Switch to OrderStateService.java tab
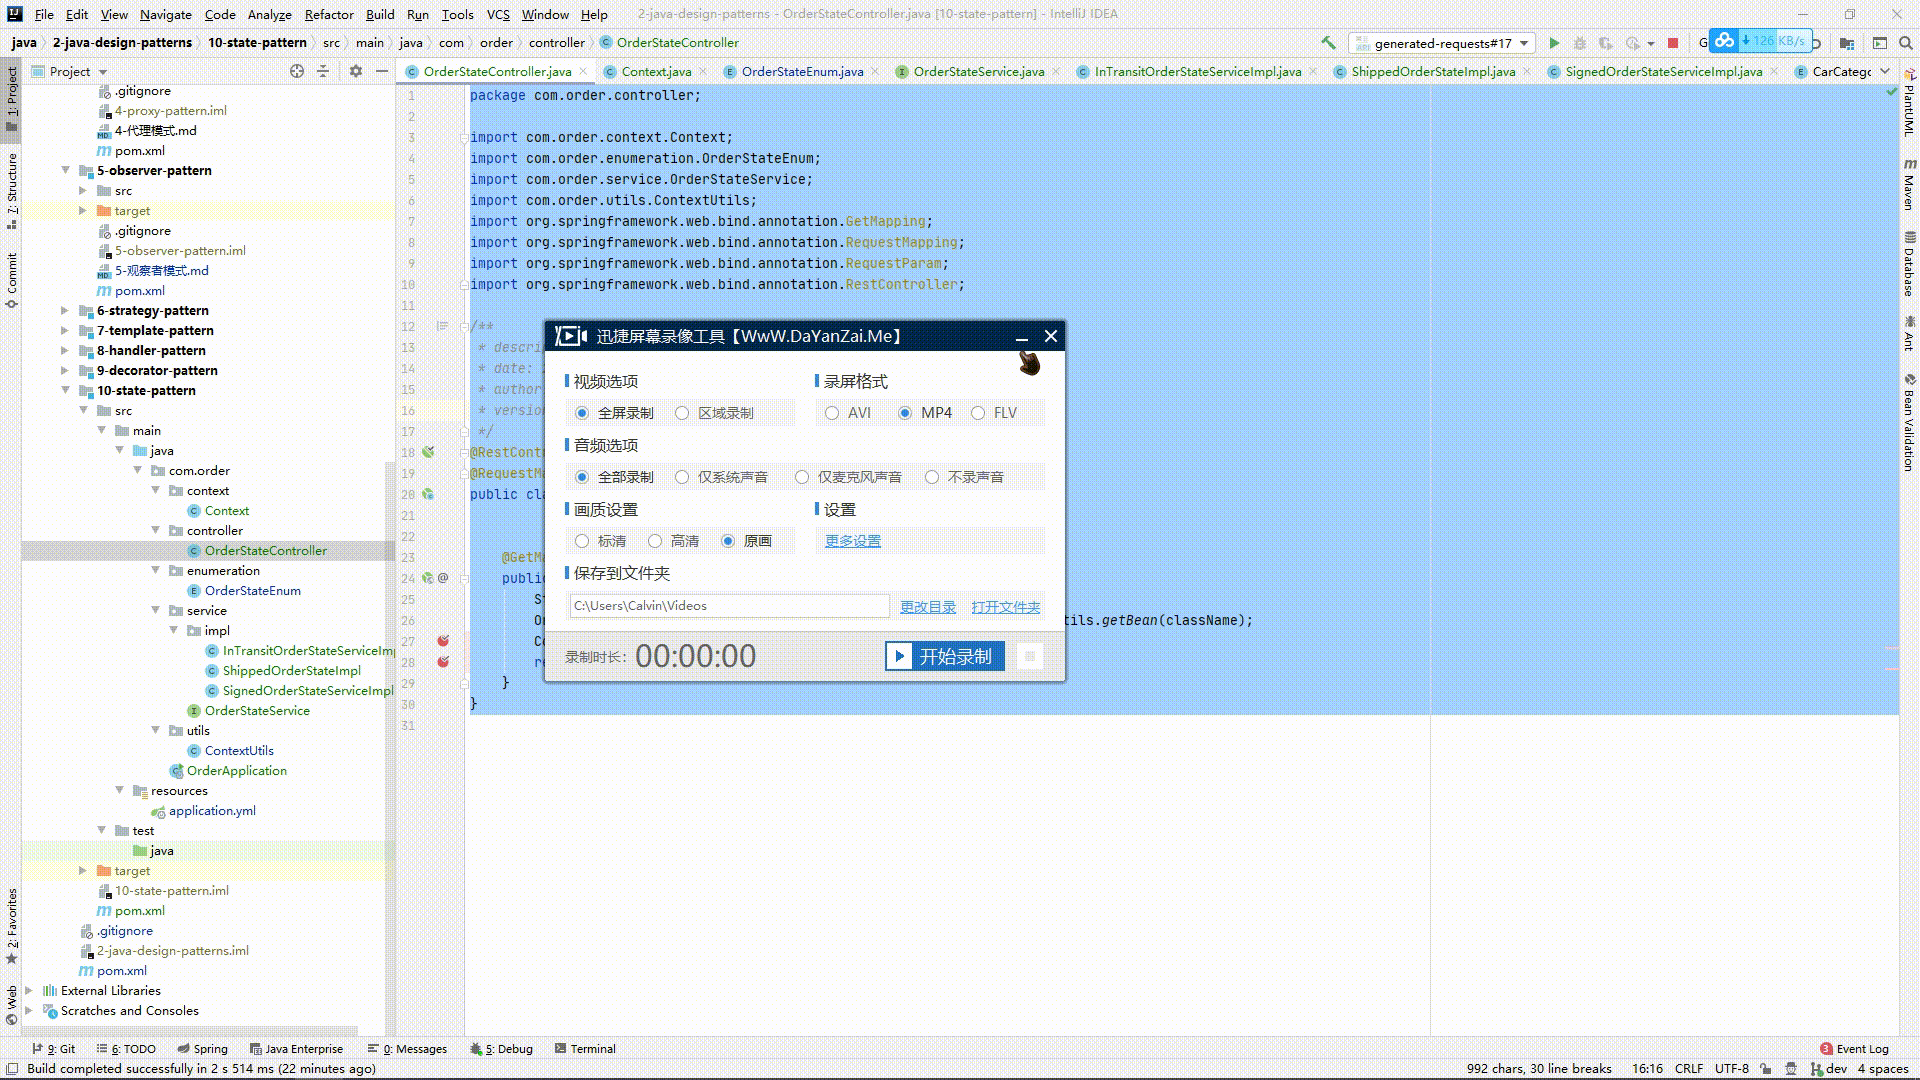Image resolution: width=1920 pixels, height=1080 pixels. pos(978,71)
